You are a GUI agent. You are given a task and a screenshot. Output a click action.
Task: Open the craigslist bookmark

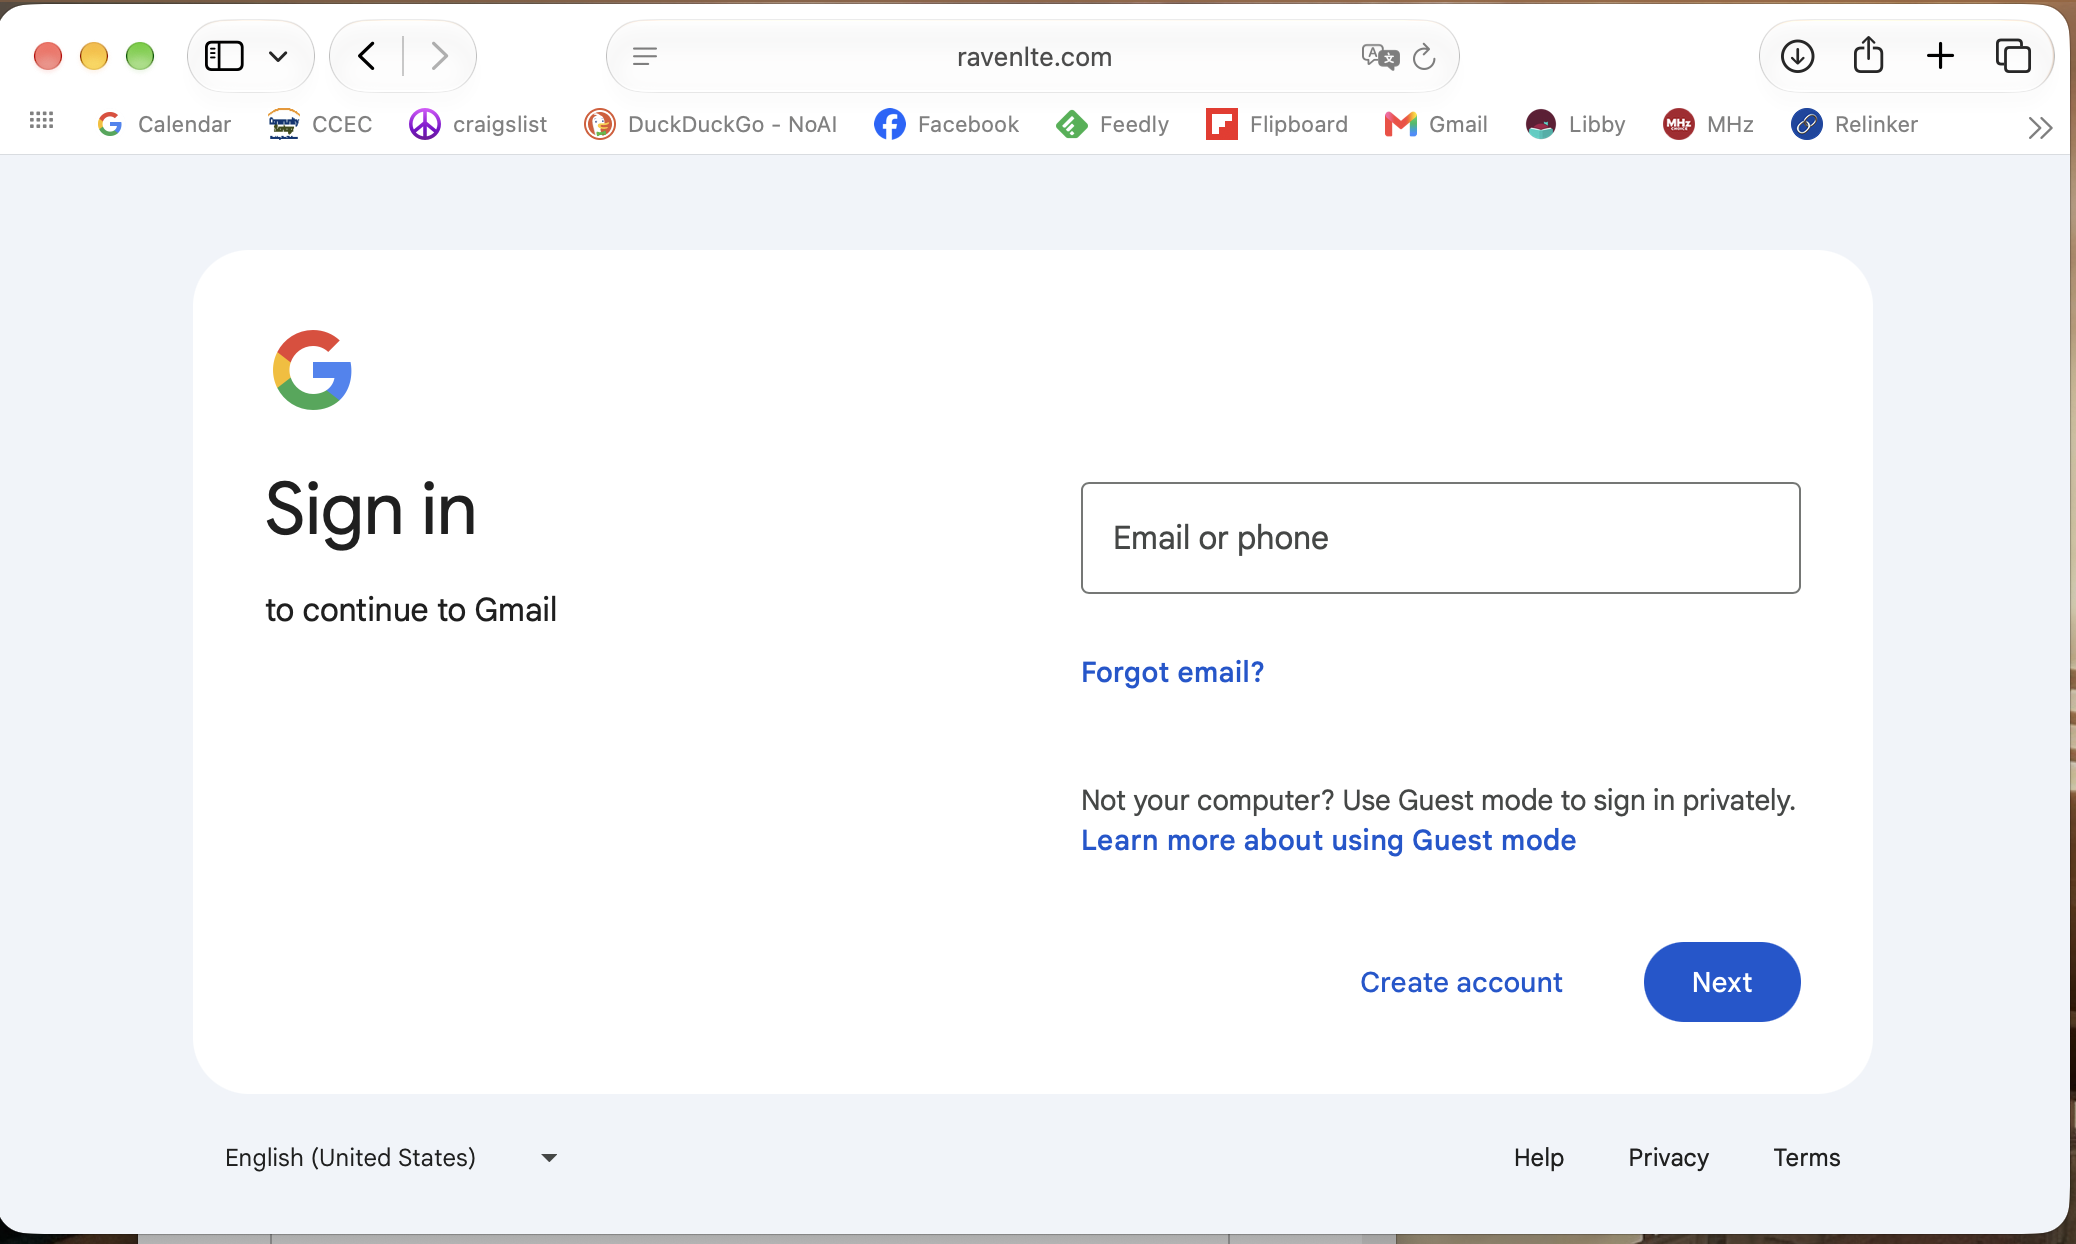(478, 124)
